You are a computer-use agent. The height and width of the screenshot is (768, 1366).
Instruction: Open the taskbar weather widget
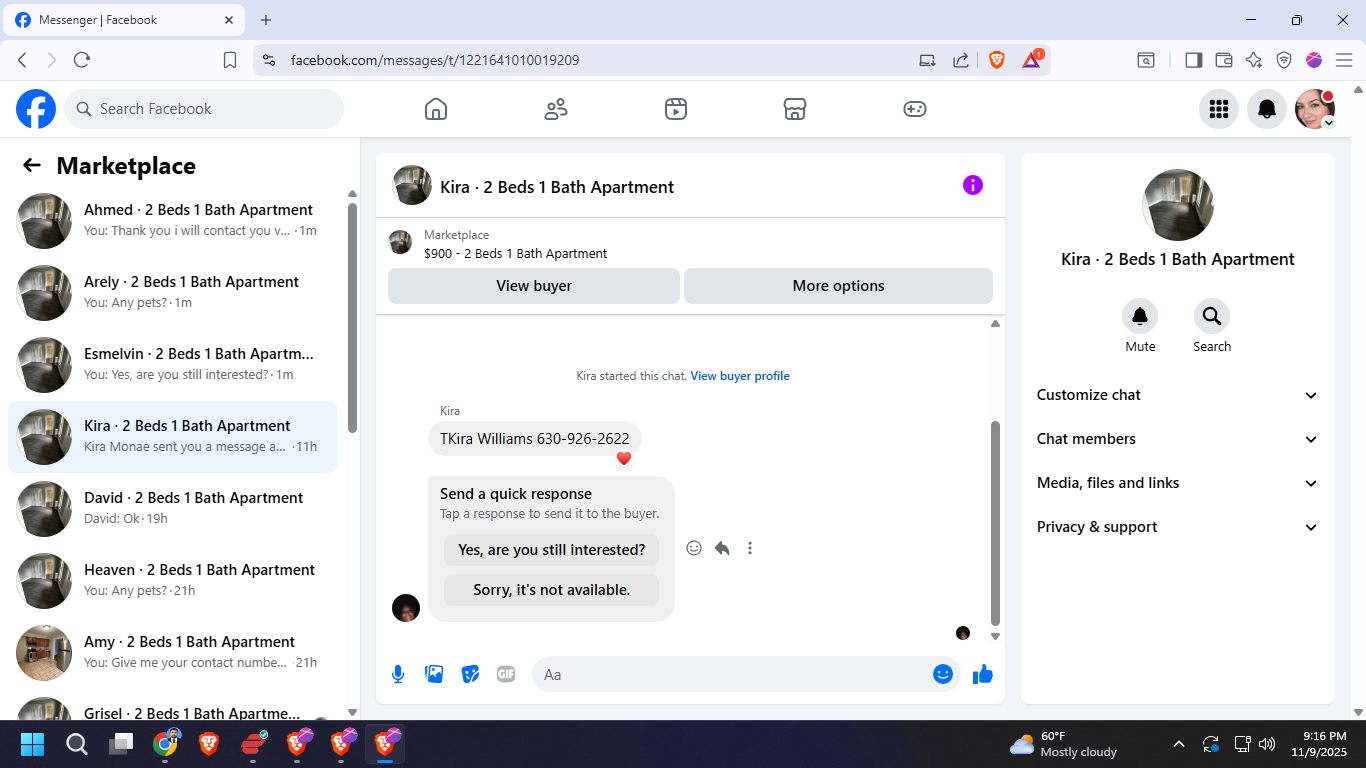(x=1063, y=744)
